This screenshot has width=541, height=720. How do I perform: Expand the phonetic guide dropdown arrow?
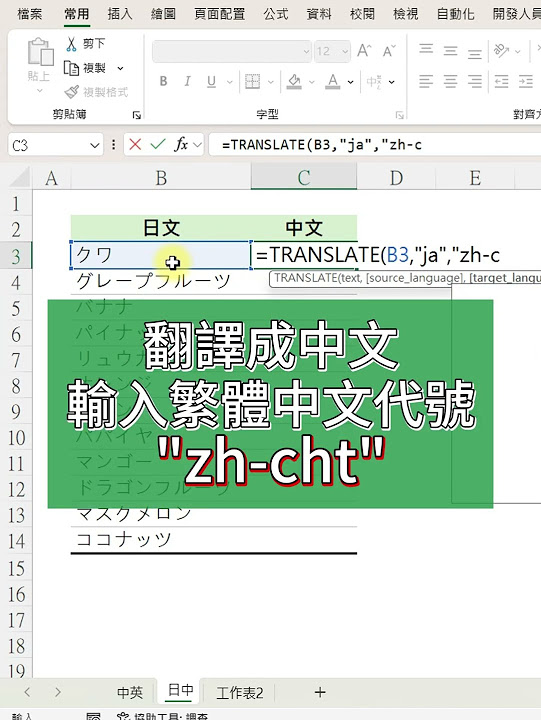(392, 82)
